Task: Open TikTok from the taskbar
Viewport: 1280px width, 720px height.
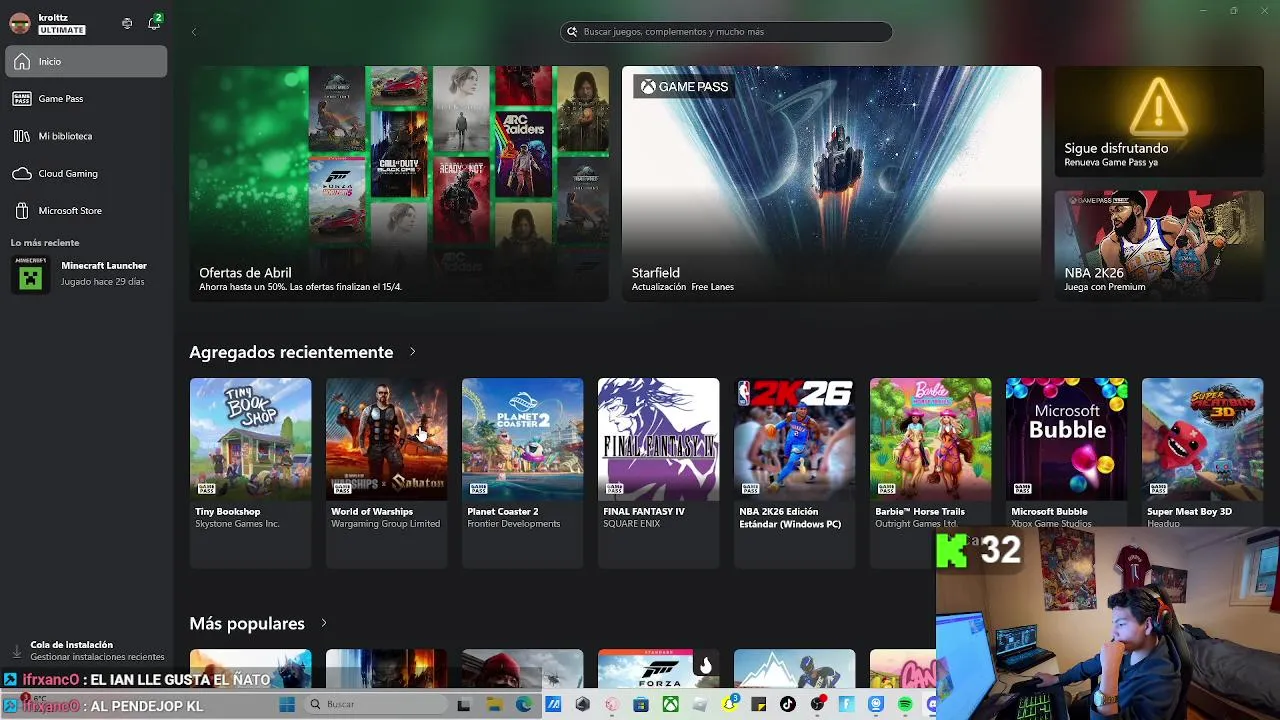Action: coord(788,704)
